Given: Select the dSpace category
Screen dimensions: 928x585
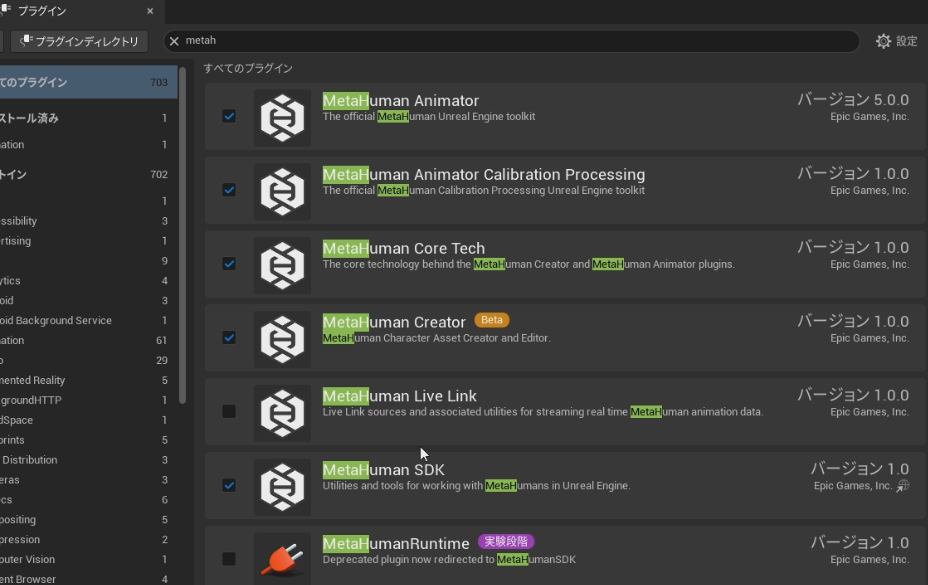Looking at the screenshot, I should (x=89, y=420).
